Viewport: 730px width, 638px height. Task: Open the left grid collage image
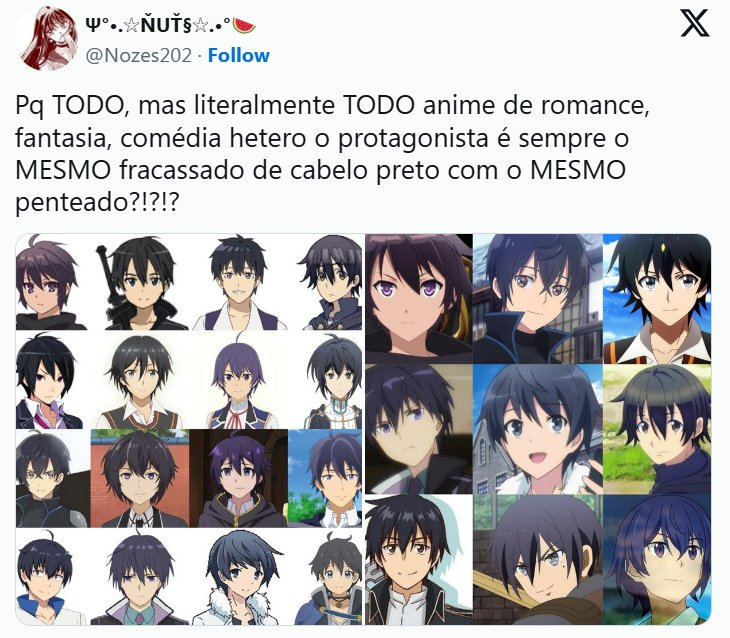pos(189,429)
